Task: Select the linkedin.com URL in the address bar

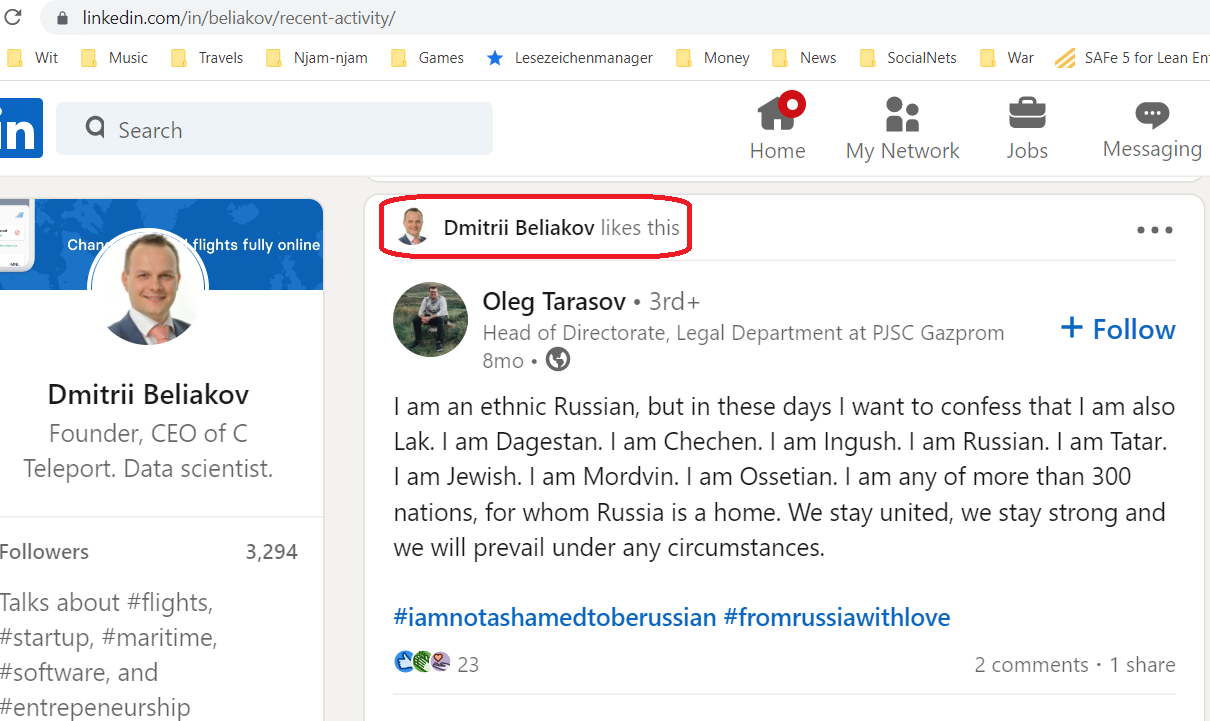Action: (239, 18)
